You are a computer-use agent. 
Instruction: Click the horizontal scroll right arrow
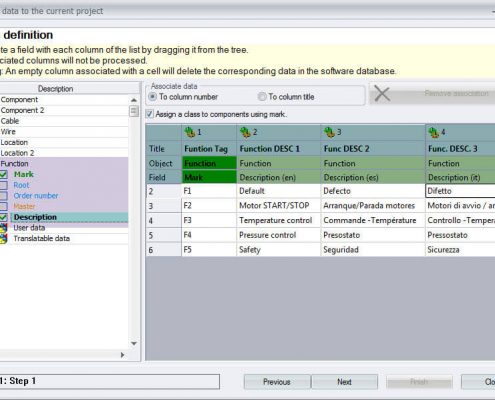point(122,355)
